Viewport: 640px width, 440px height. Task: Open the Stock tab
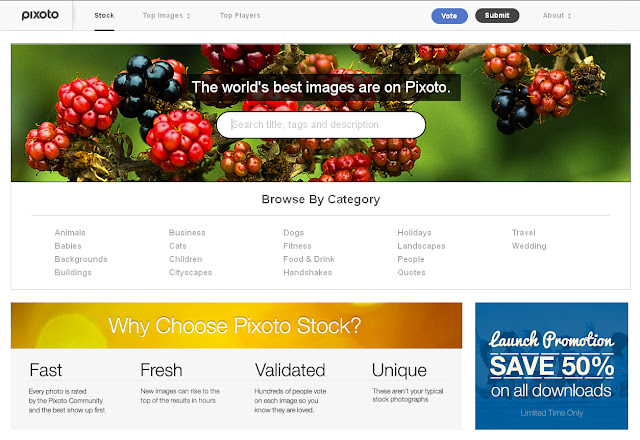[x=104, y=16]
